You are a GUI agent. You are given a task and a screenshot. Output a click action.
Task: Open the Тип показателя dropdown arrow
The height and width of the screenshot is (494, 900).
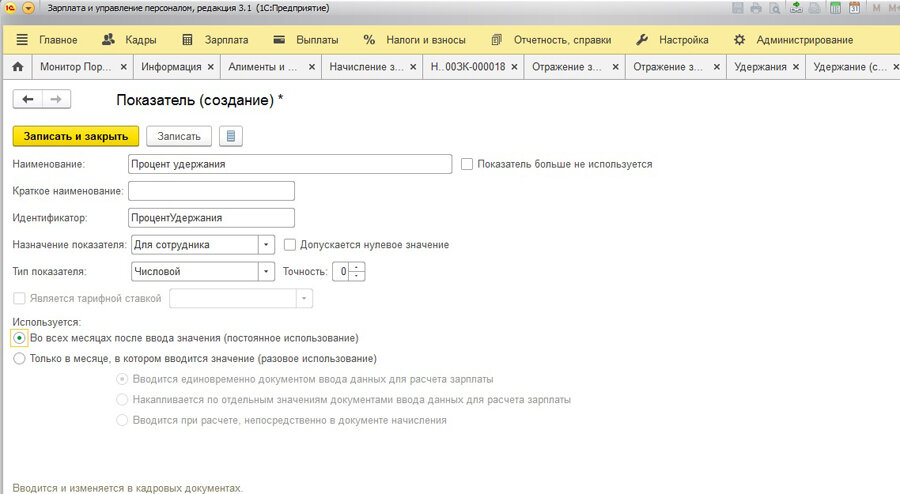click(x=266, y=271)
